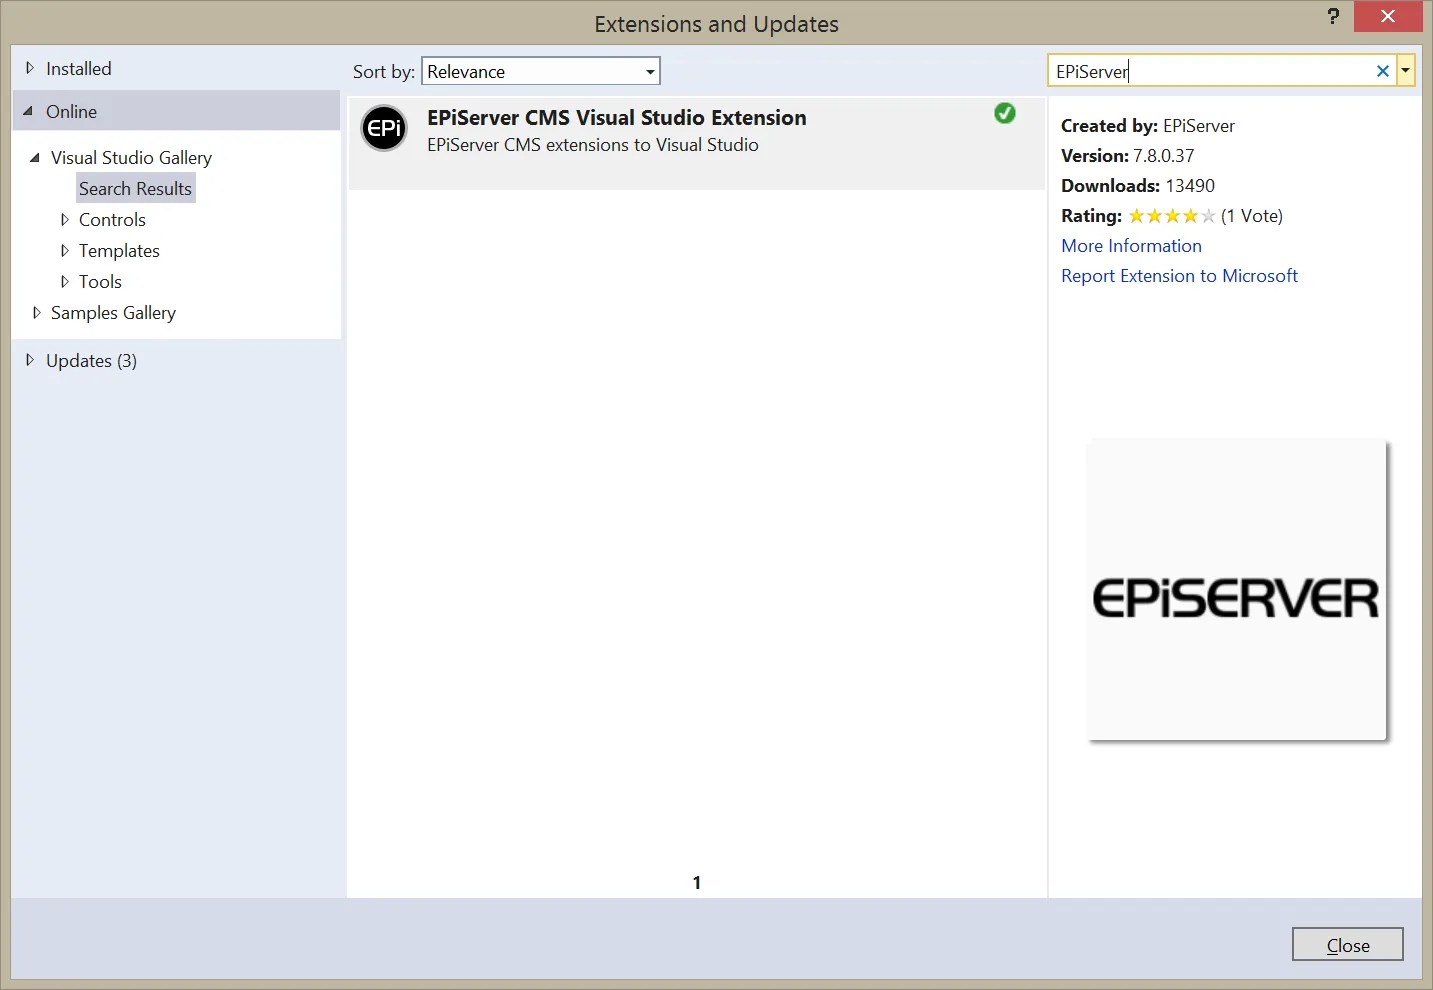Open the Installed category label
This screenshot has height=990, width=1433.
coord(78,68)
